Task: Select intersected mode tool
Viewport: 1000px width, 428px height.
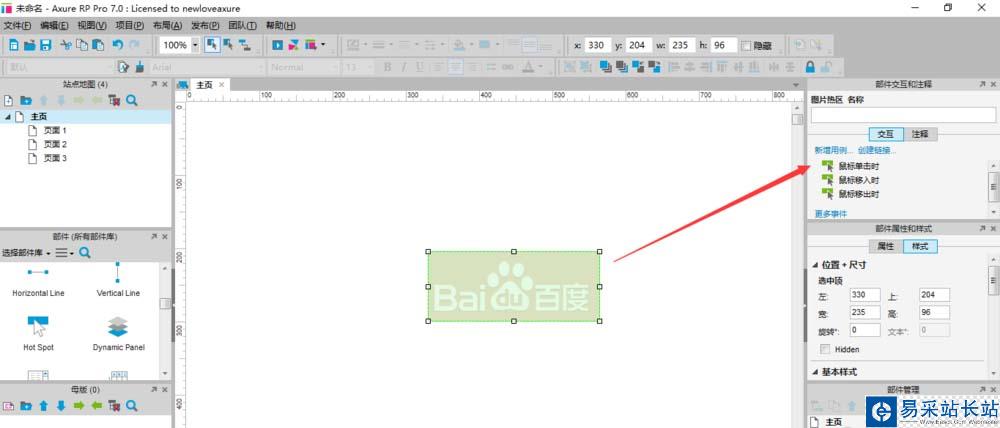Action: 212,45
